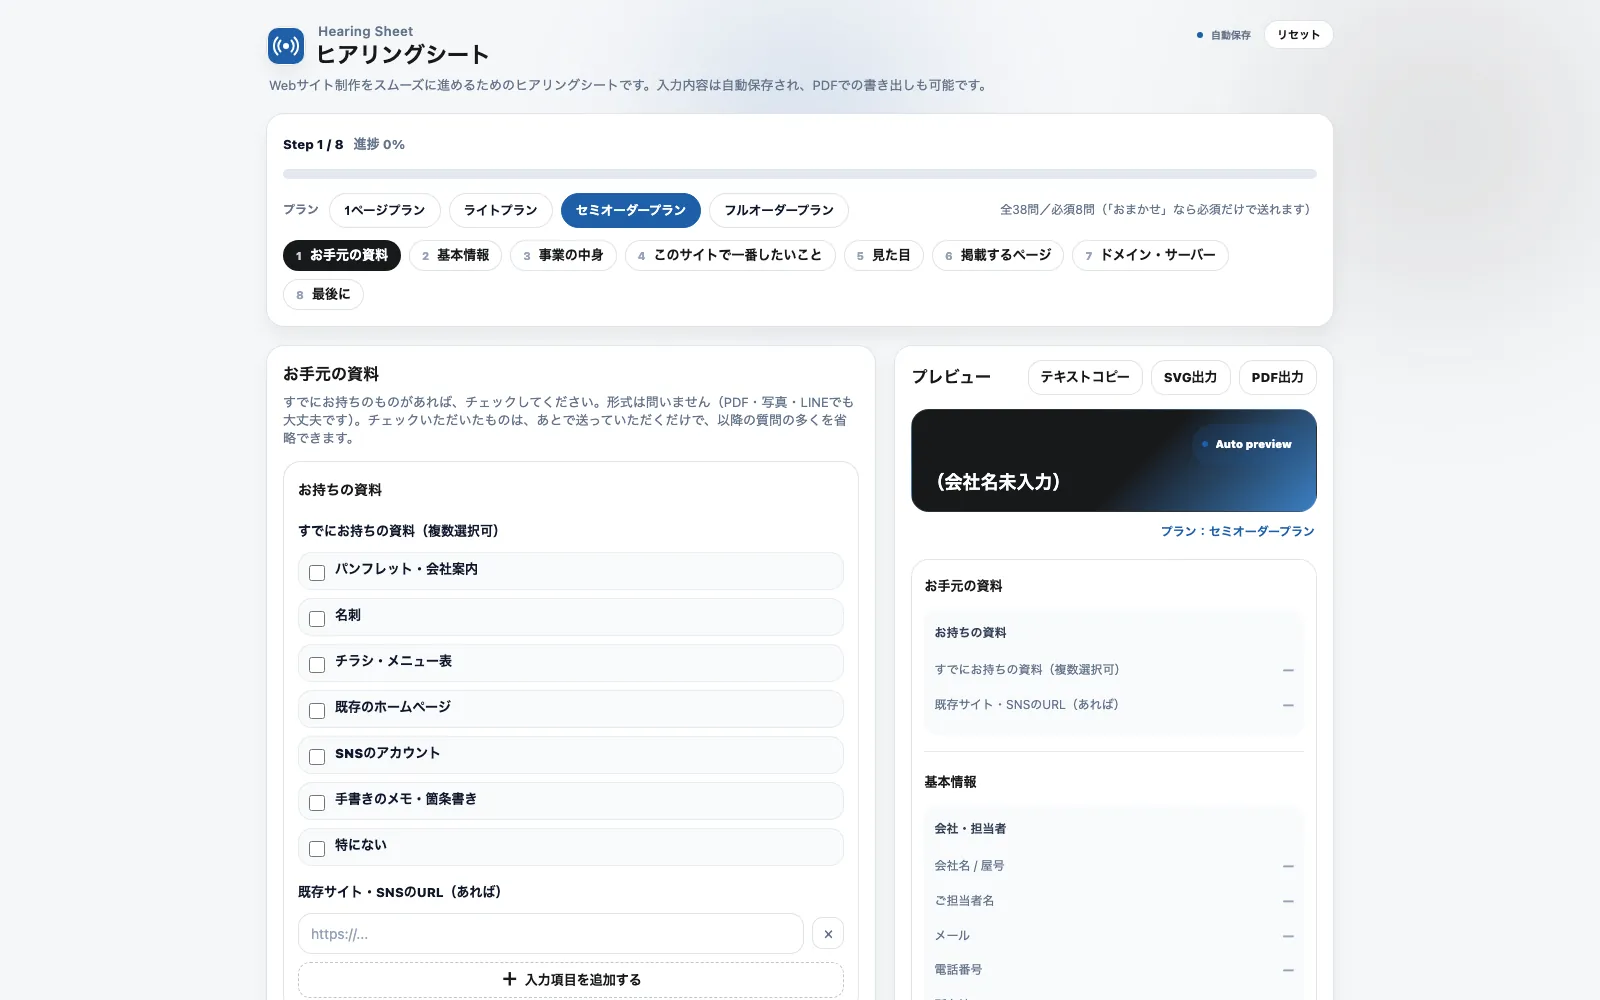Switch to the フルオーダープラン plan

click(779, 210)
